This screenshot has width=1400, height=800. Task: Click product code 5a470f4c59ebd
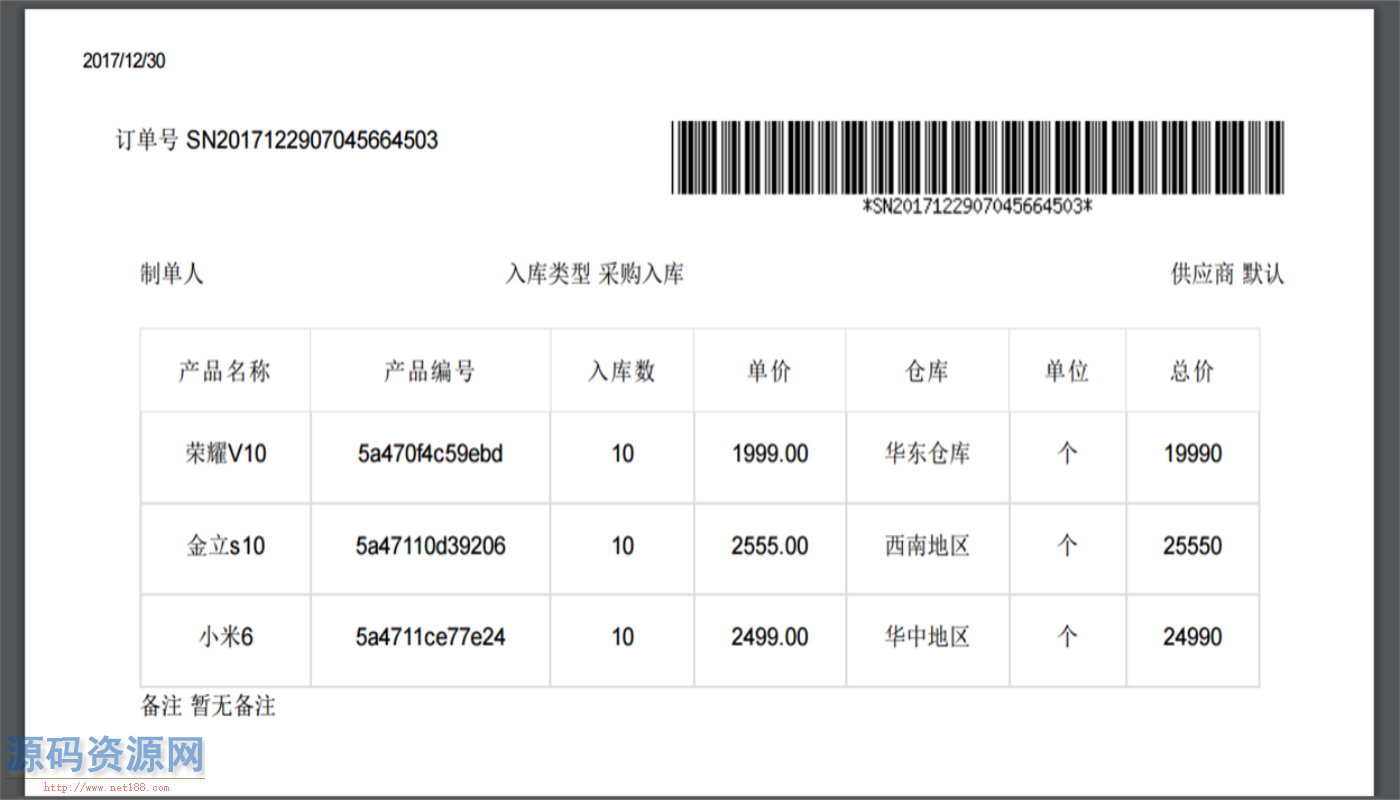coord(430,453)
